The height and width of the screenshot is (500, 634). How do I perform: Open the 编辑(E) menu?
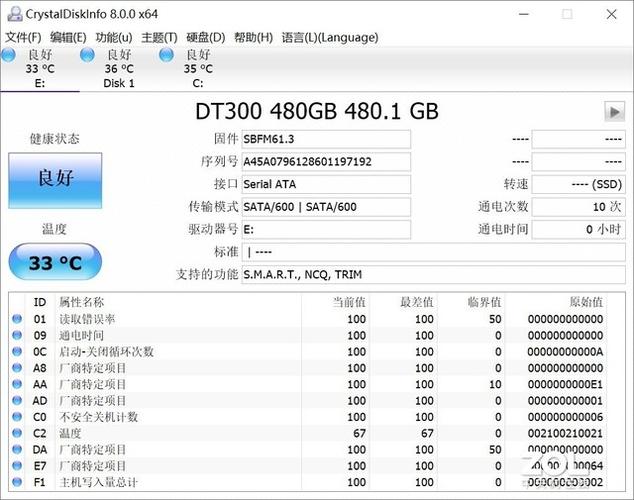[x=69, y=37]
